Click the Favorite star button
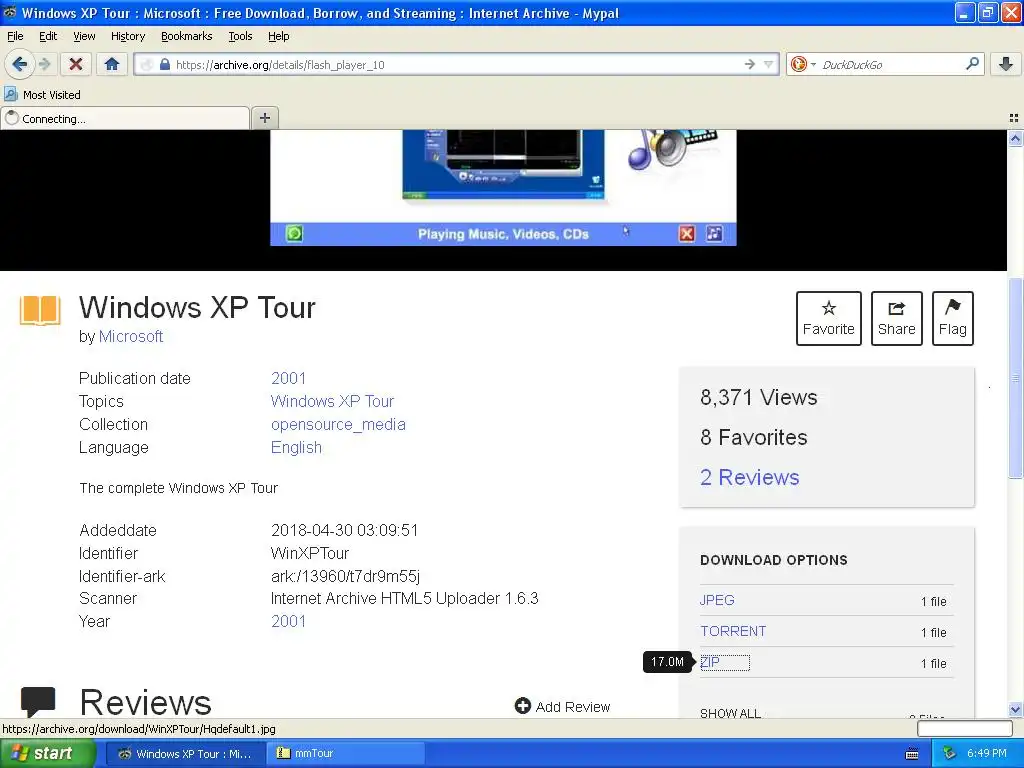The image size is (1024, 768). click(x=829, y=318)
